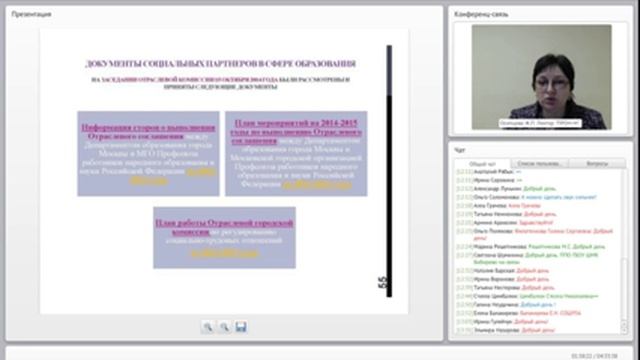
Task: Switch to the 'Общий чат' tab
Action: [482, 164]
